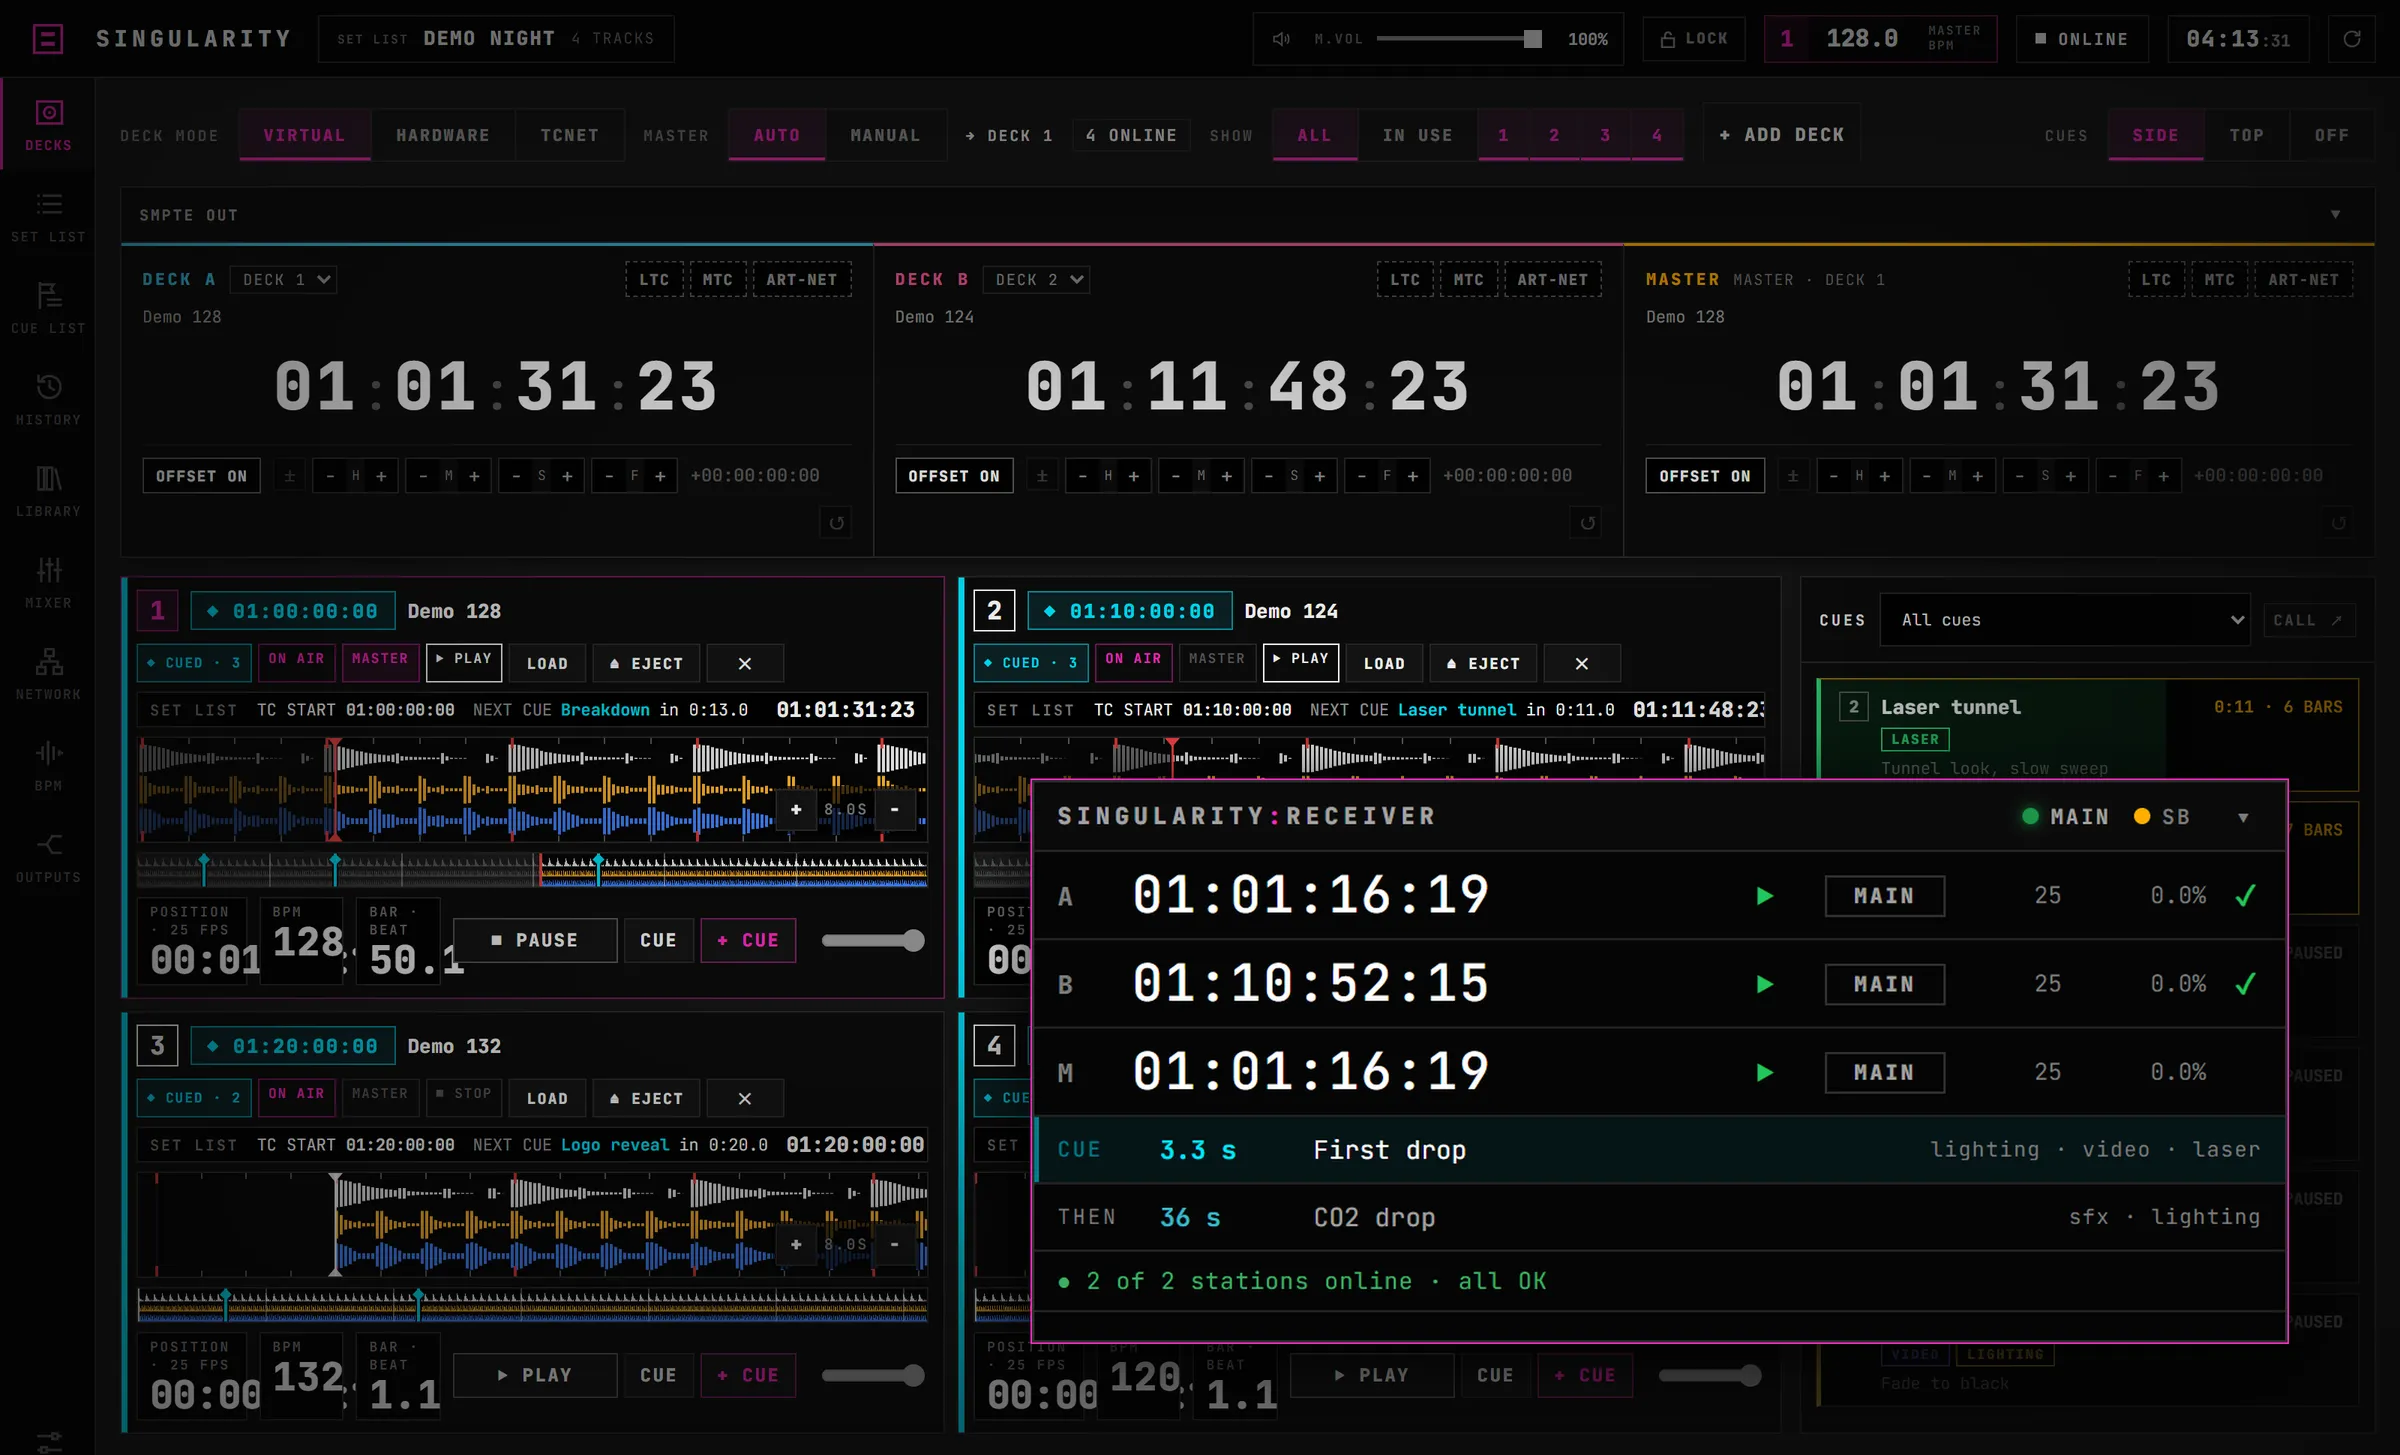Open the Set List sidebar panel

48,217
